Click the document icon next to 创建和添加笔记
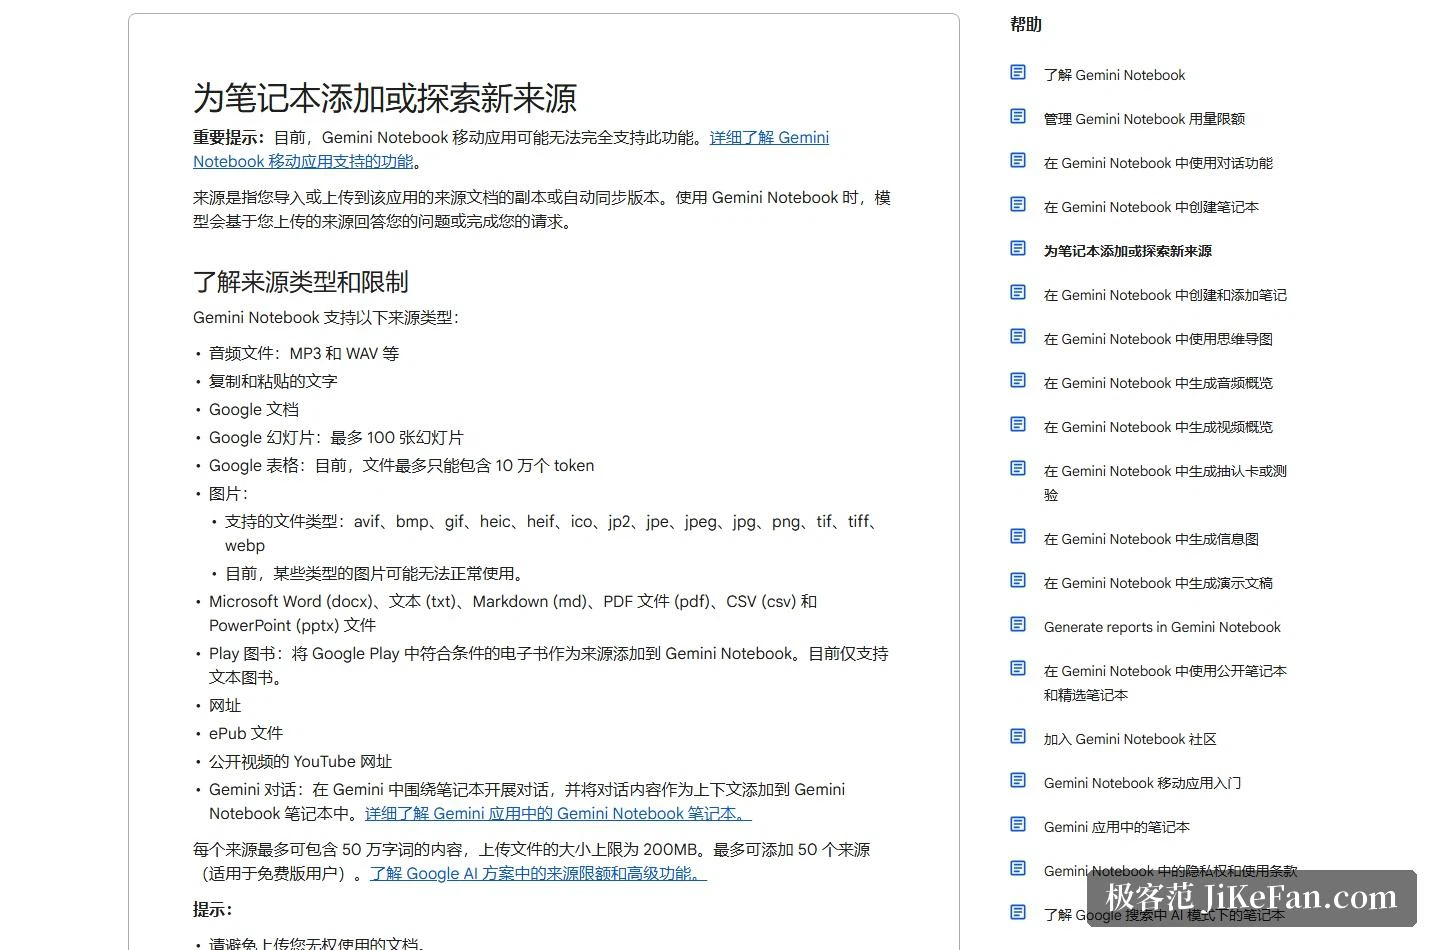This screenshot has width=1440, height=950. (x=1018, y=292)
